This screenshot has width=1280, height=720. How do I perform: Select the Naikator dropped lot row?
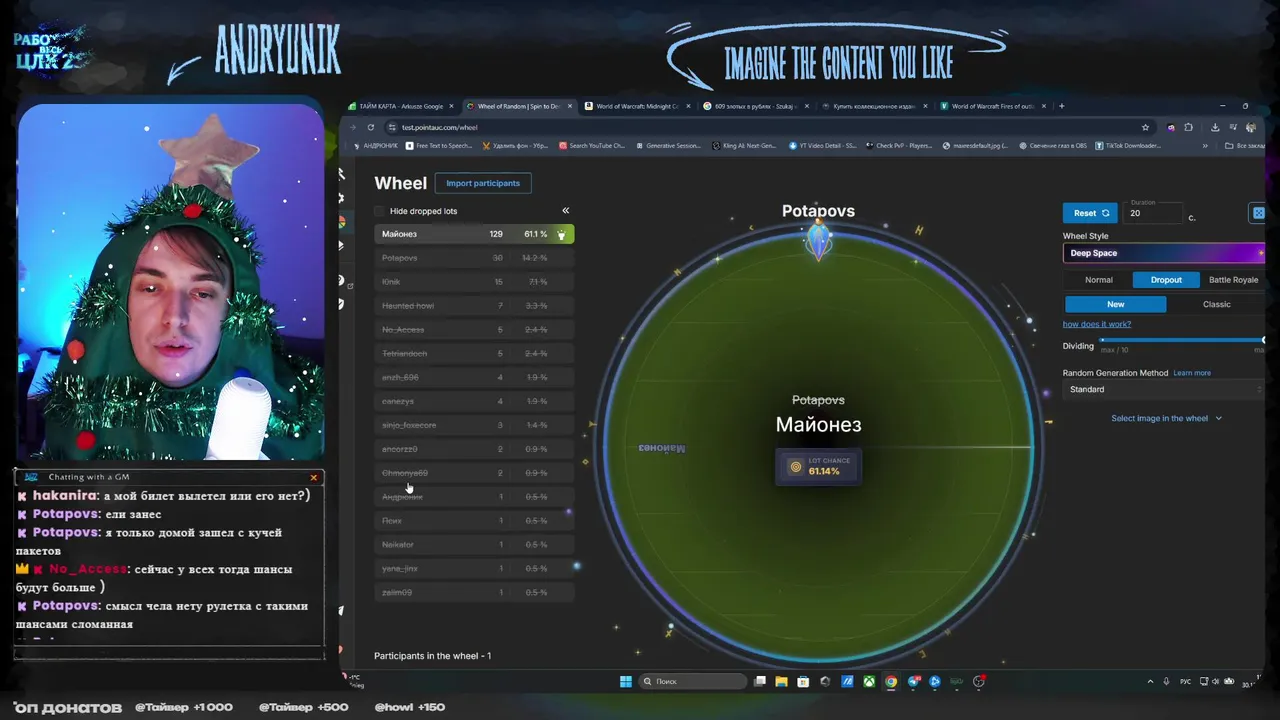tap(474, 544)
